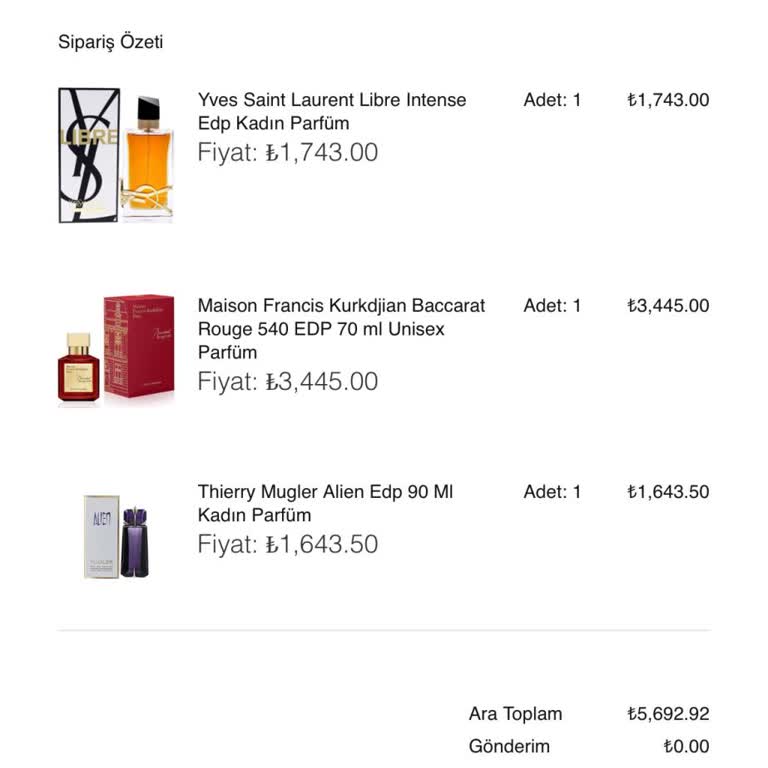Click the Adet: 1 quantity for Mugler Alien

(552, 492)
